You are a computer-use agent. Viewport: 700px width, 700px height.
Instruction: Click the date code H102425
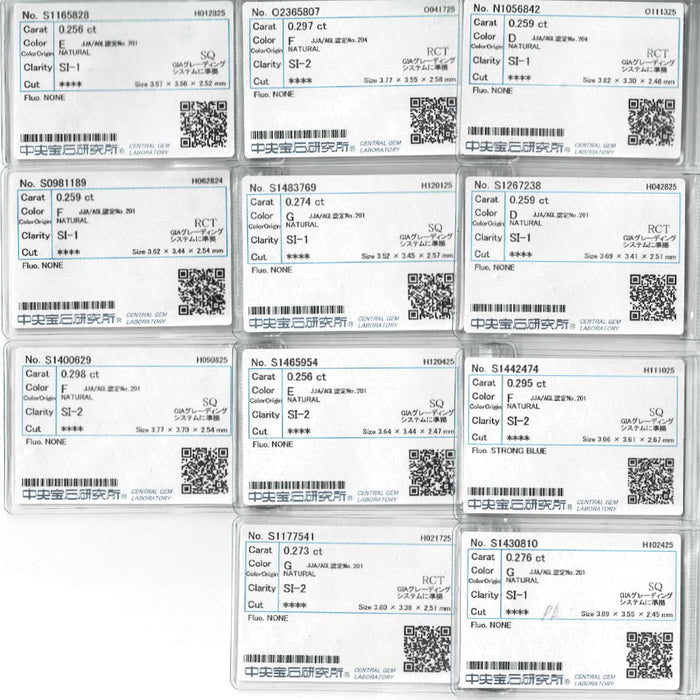658,545
